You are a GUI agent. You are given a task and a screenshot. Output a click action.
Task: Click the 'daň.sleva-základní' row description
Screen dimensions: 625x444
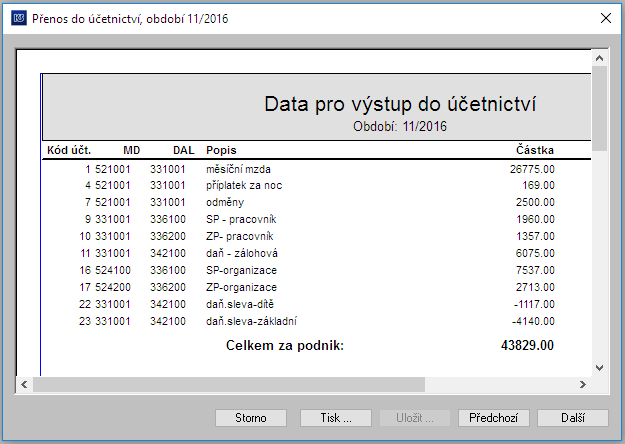pyautogui.click(x=251, y=321)
